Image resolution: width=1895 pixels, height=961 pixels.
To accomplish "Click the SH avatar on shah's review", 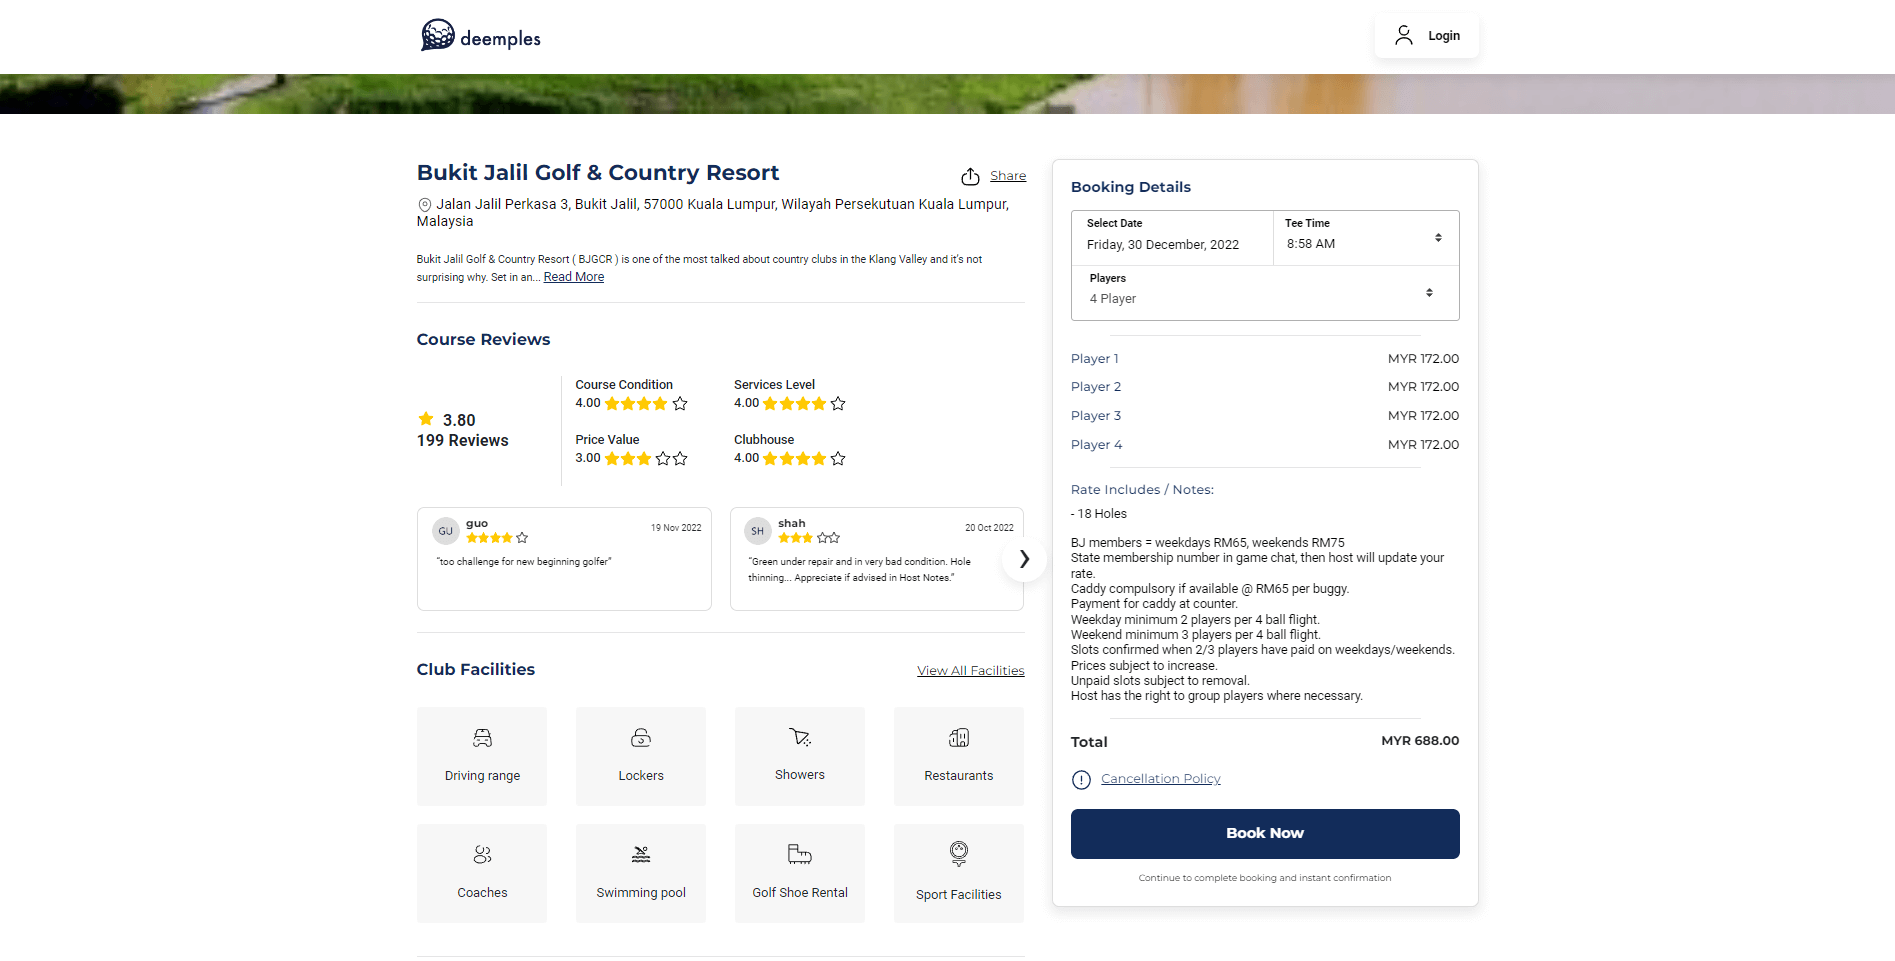I will tap(758, 531).
